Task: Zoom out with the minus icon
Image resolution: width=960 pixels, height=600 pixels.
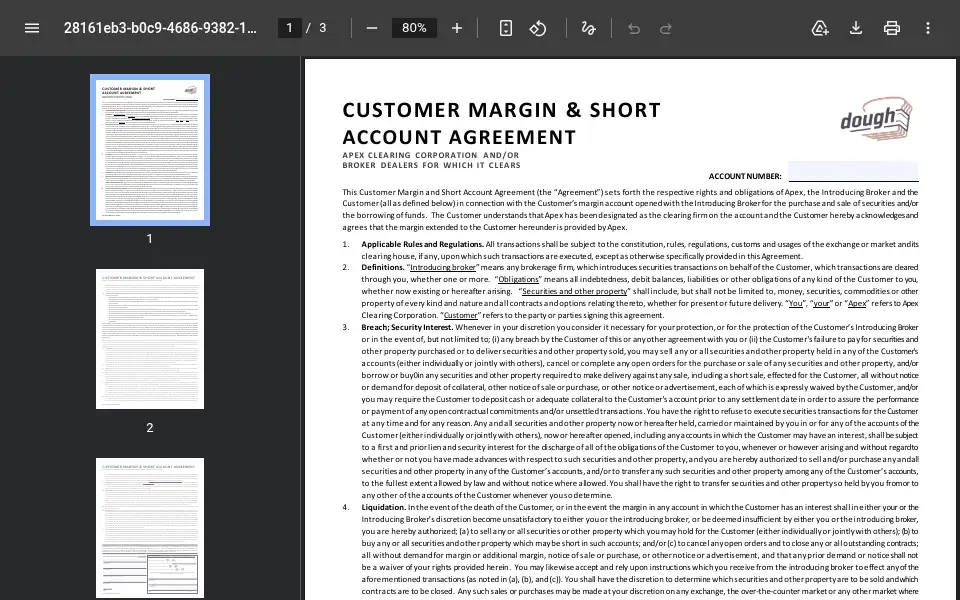Action: pos(372,28)
